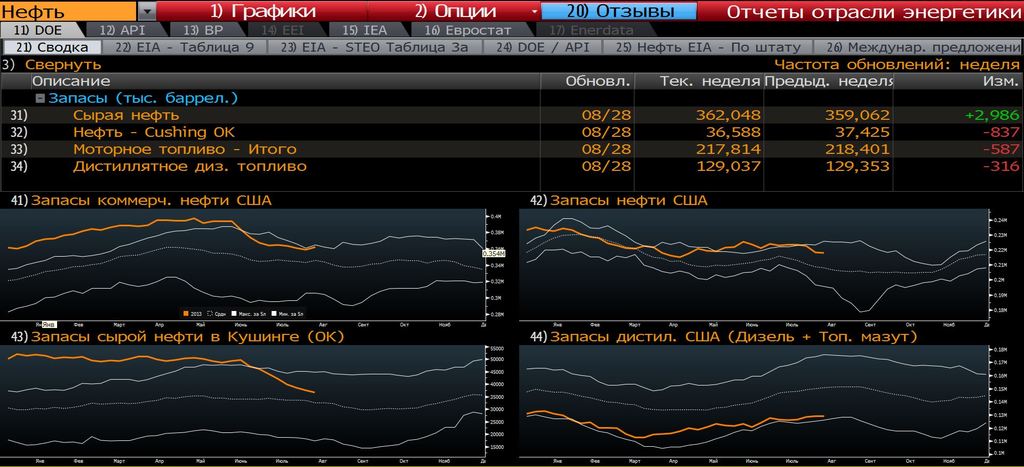Open the 1) Графики menu
This screenshot has width=1024, height=467.
(x=263, y=11)
